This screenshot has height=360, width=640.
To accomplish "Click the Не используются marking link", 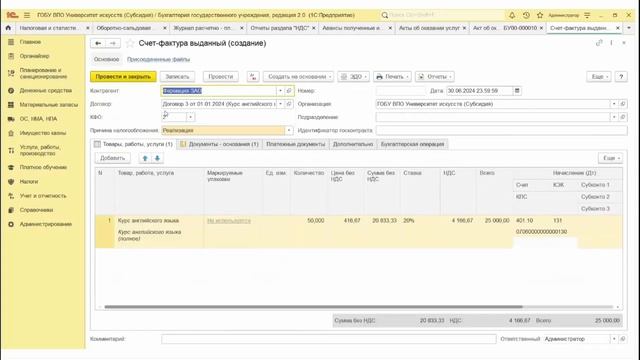I will pyautogui.click(x=229, y=221).
